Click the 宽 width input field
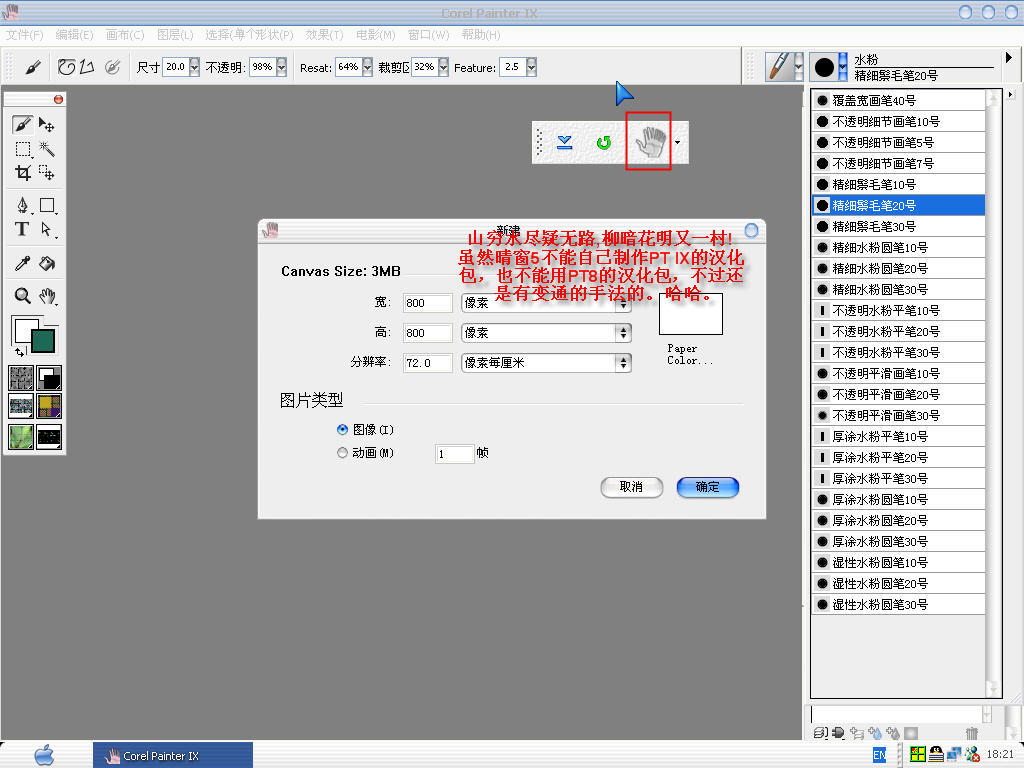 pos(427,303)
